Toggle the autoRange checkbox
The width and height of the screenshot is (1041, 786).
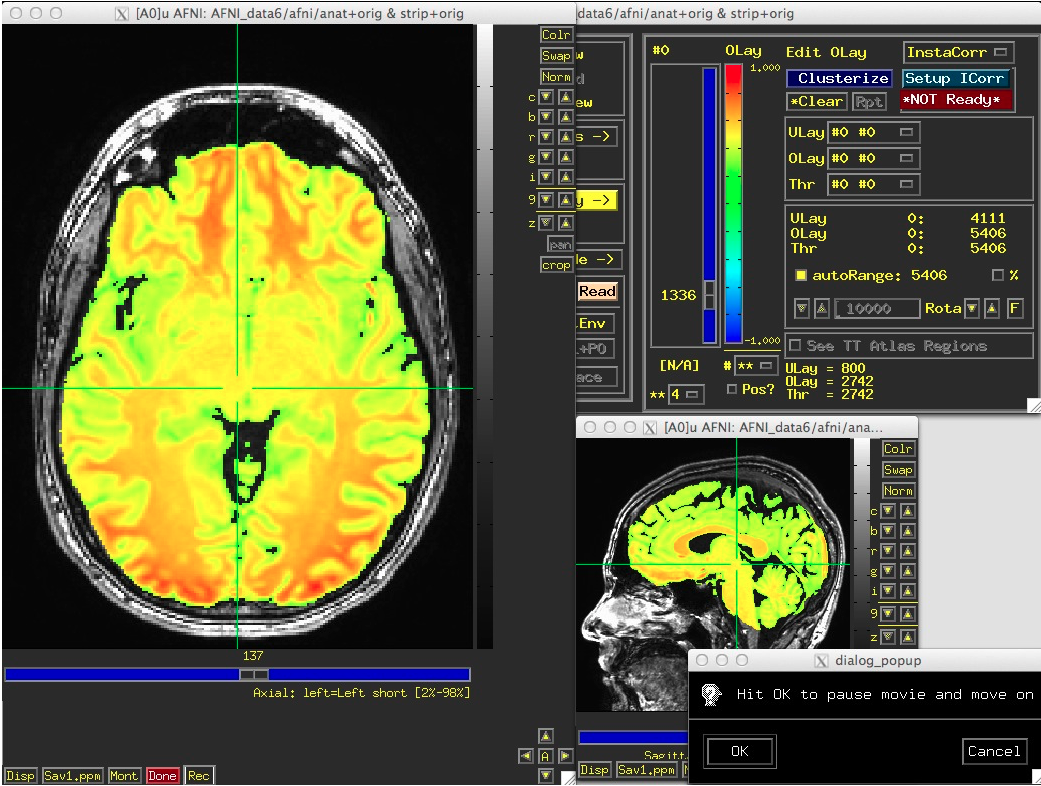click(801, 275)
